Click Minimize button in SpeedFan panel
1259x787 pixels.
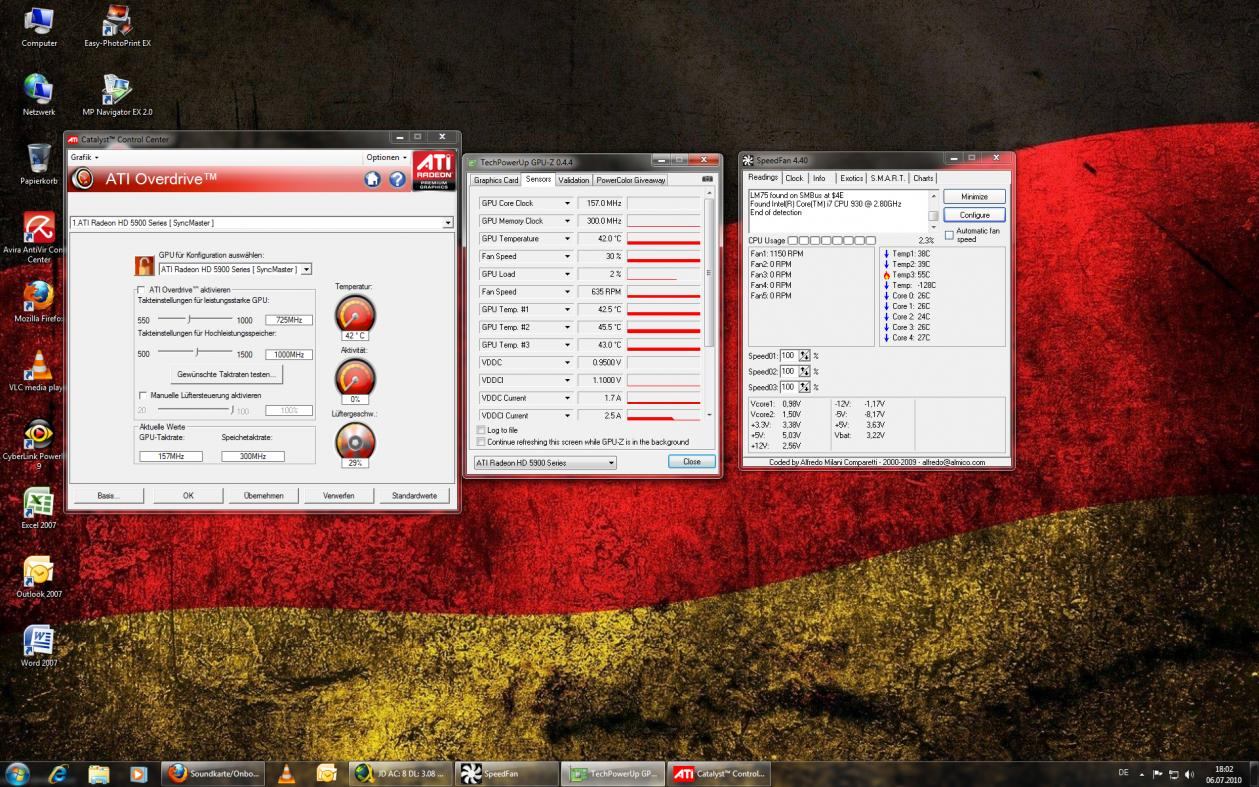[x=974, y=197]
